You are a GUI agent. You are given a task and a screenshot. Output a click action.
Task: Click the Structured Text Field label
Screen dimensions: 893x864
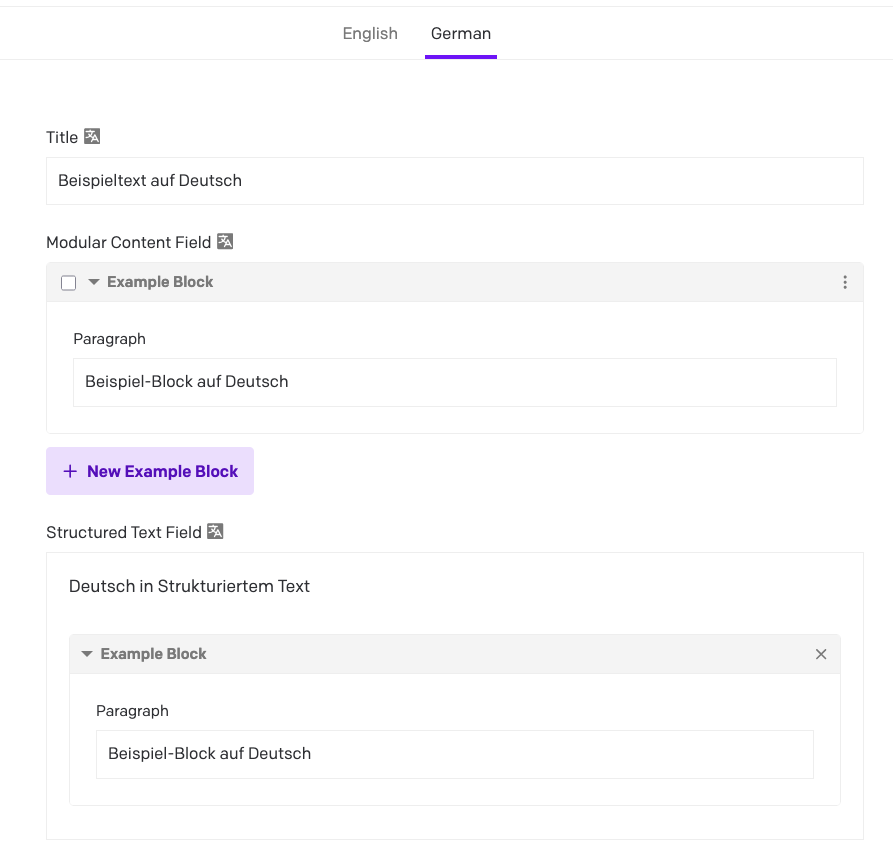tap(124, 533)
